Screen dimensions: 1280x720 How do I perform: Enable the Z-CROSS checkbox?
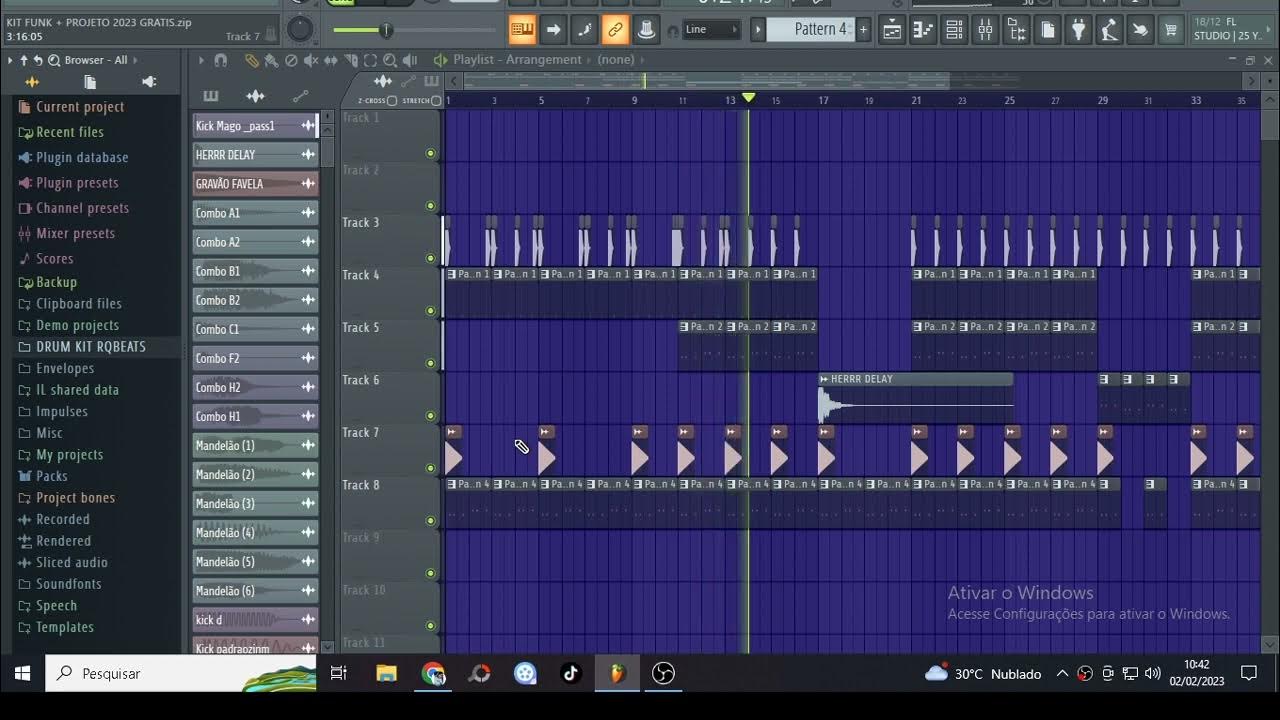tap(391, 101)
